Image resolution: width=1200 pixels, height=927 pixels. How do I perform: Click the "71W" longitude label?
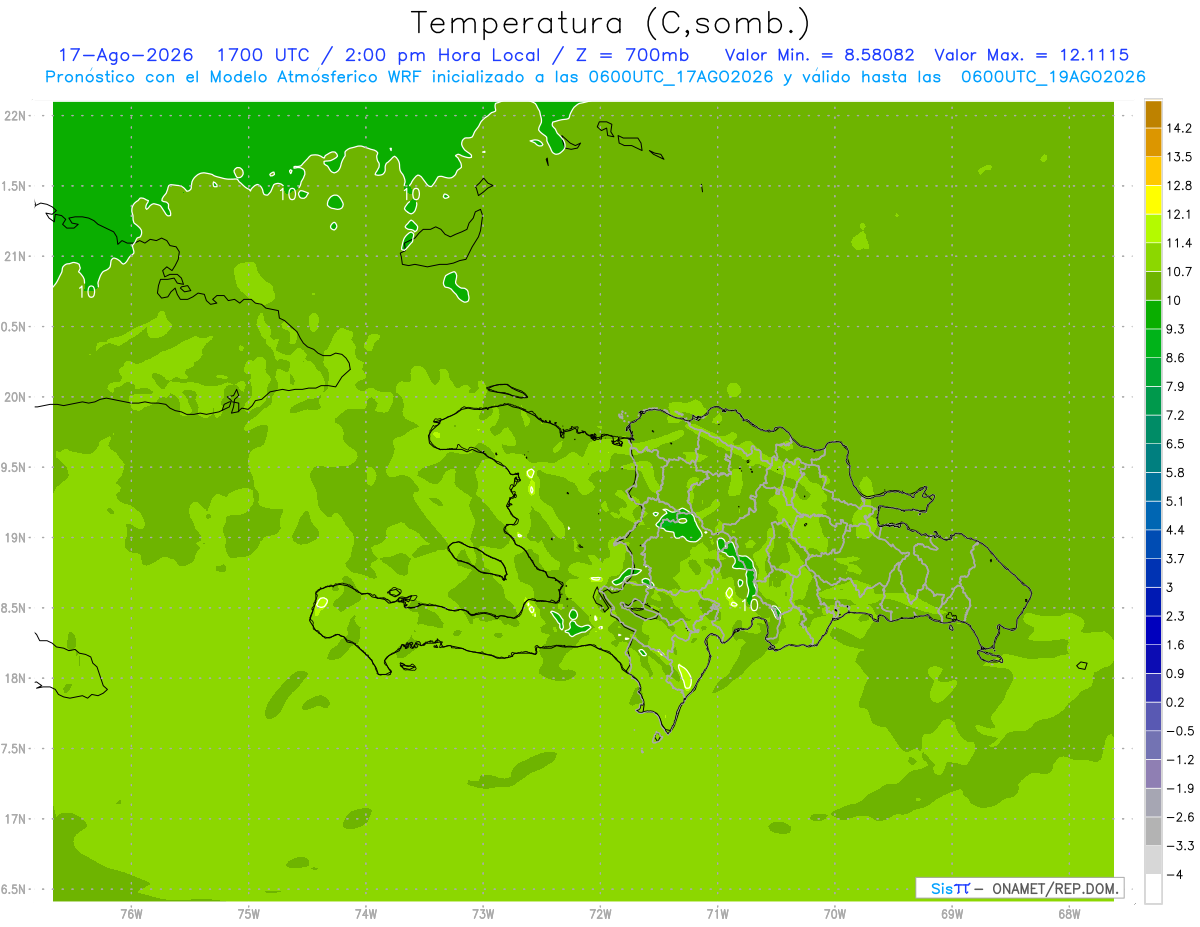(717, 913)
